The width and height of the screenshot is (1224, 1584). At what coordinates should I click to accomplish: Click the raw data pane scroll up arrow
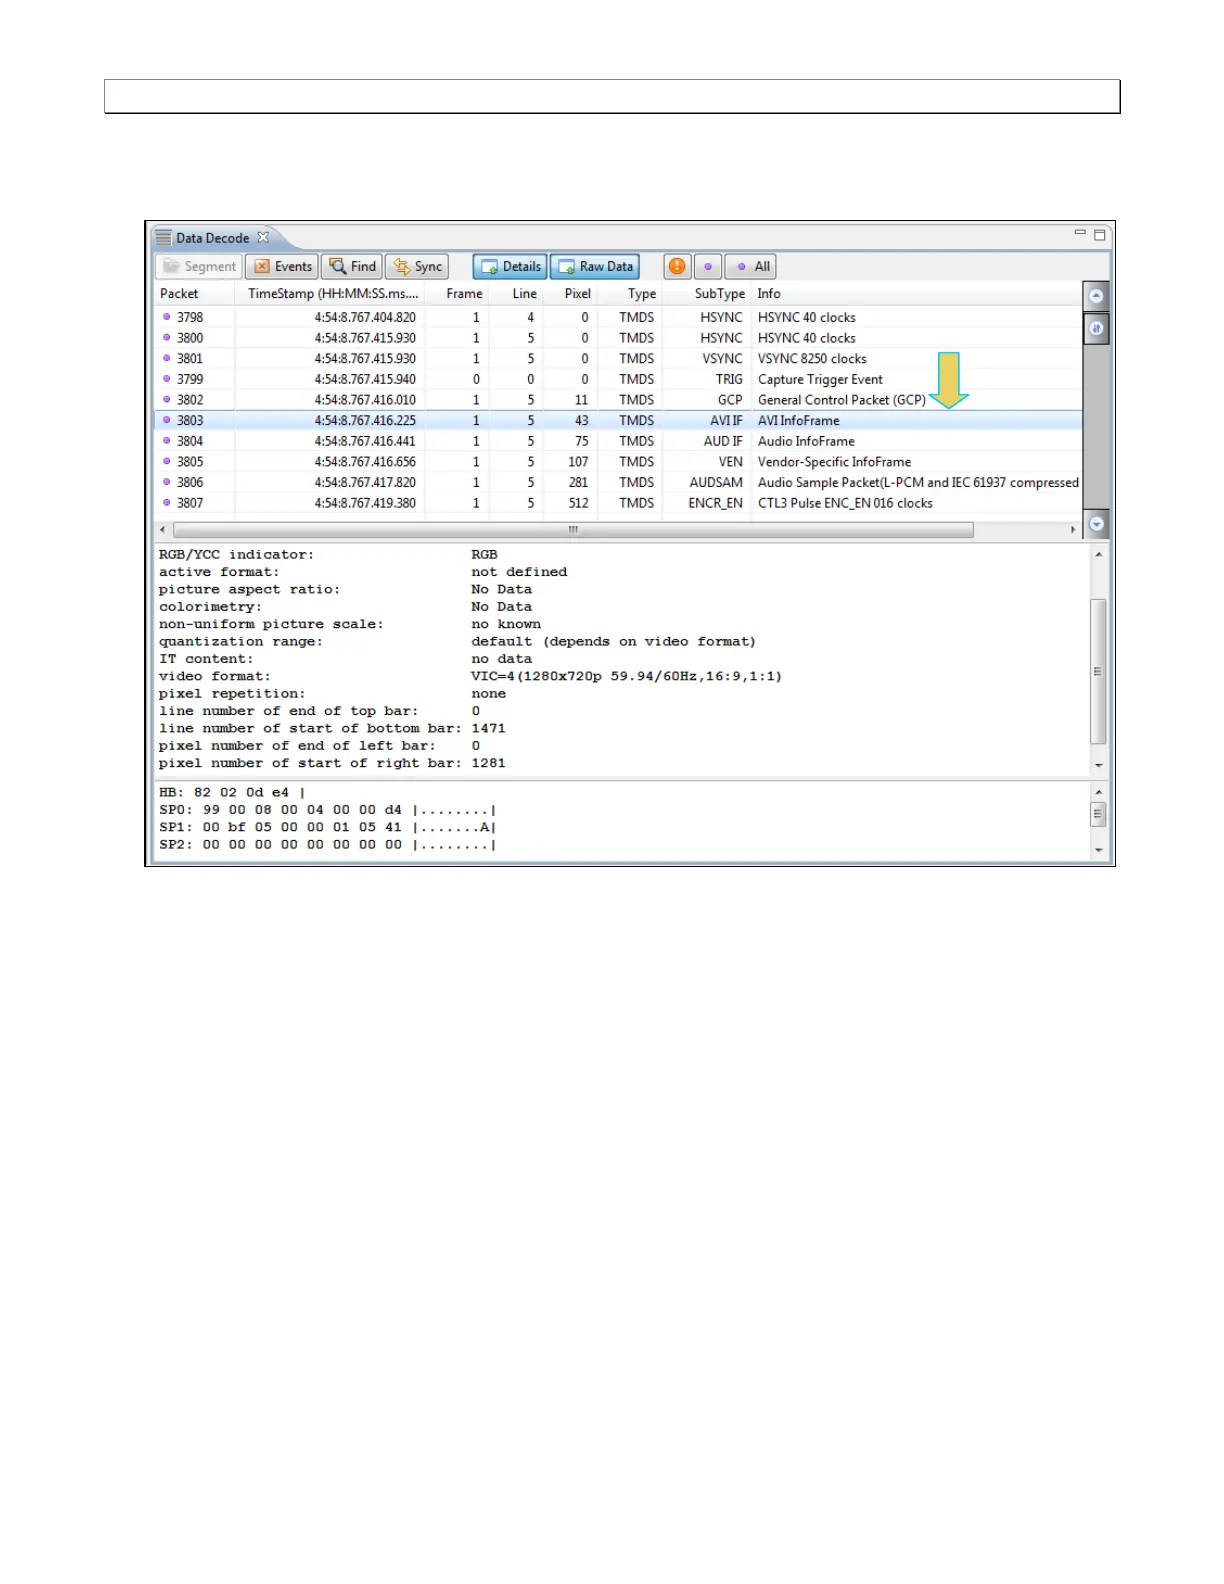(1098, 792)
